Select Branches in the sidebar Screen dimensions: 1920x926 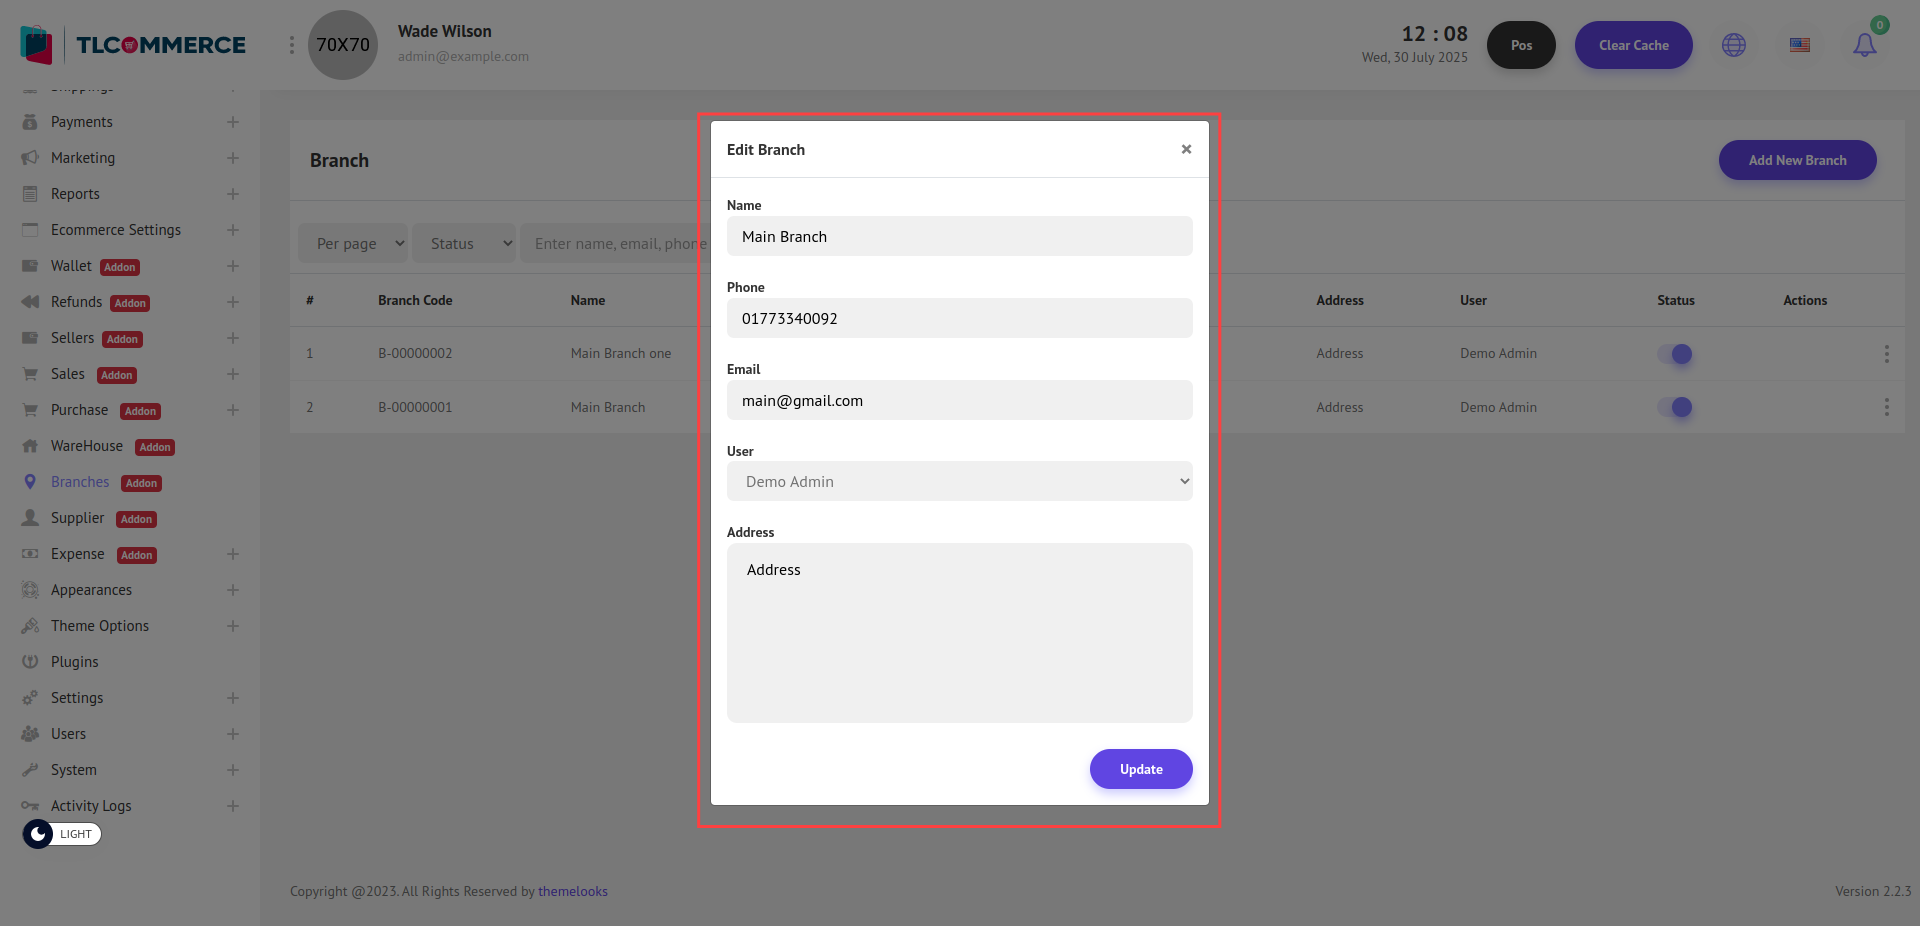(80, 482)
